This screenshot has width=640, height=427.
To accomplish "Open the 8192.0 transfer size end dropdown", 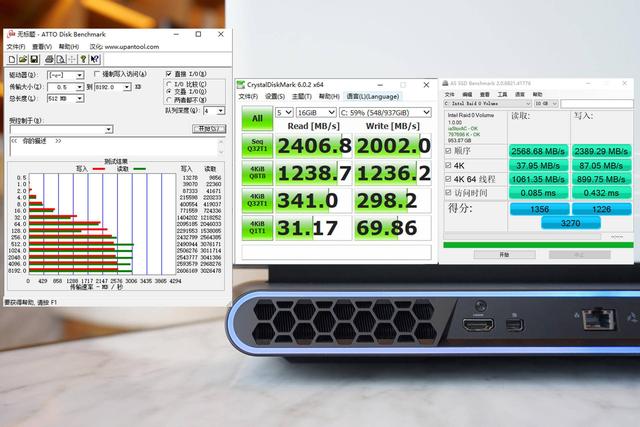I will tap(113, 87).
